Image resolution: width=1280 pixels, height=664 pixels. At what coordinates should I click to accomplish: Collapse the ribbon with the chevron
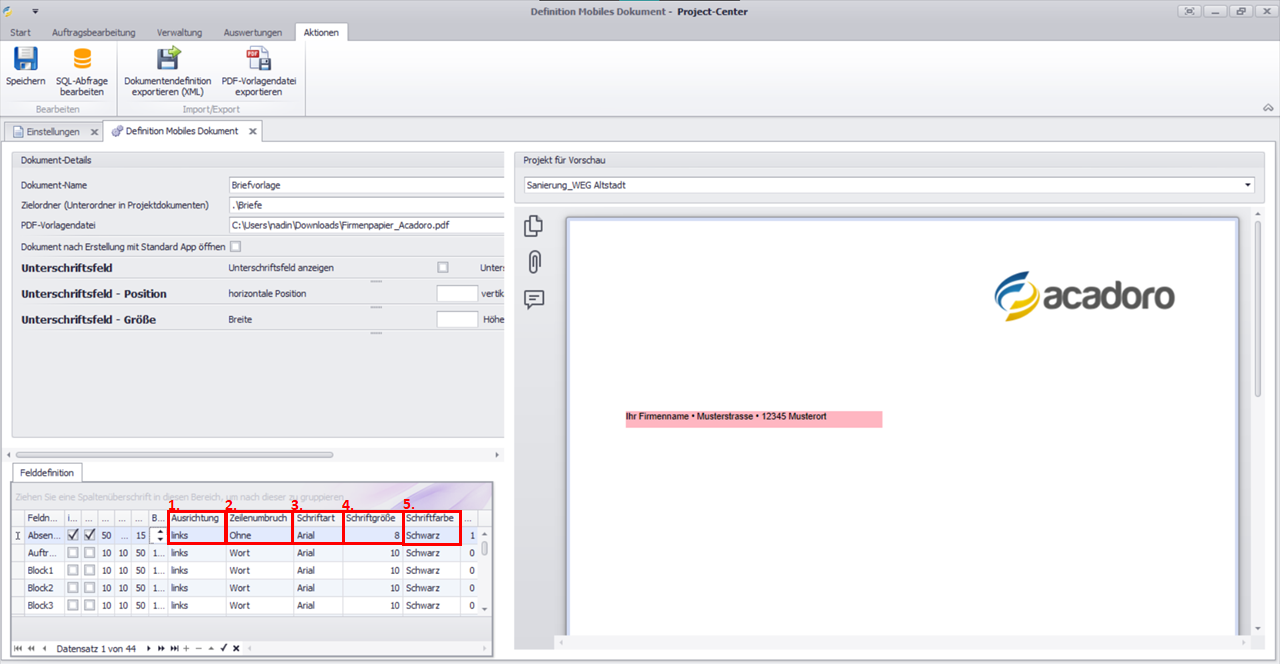(x=1268, y=108)
